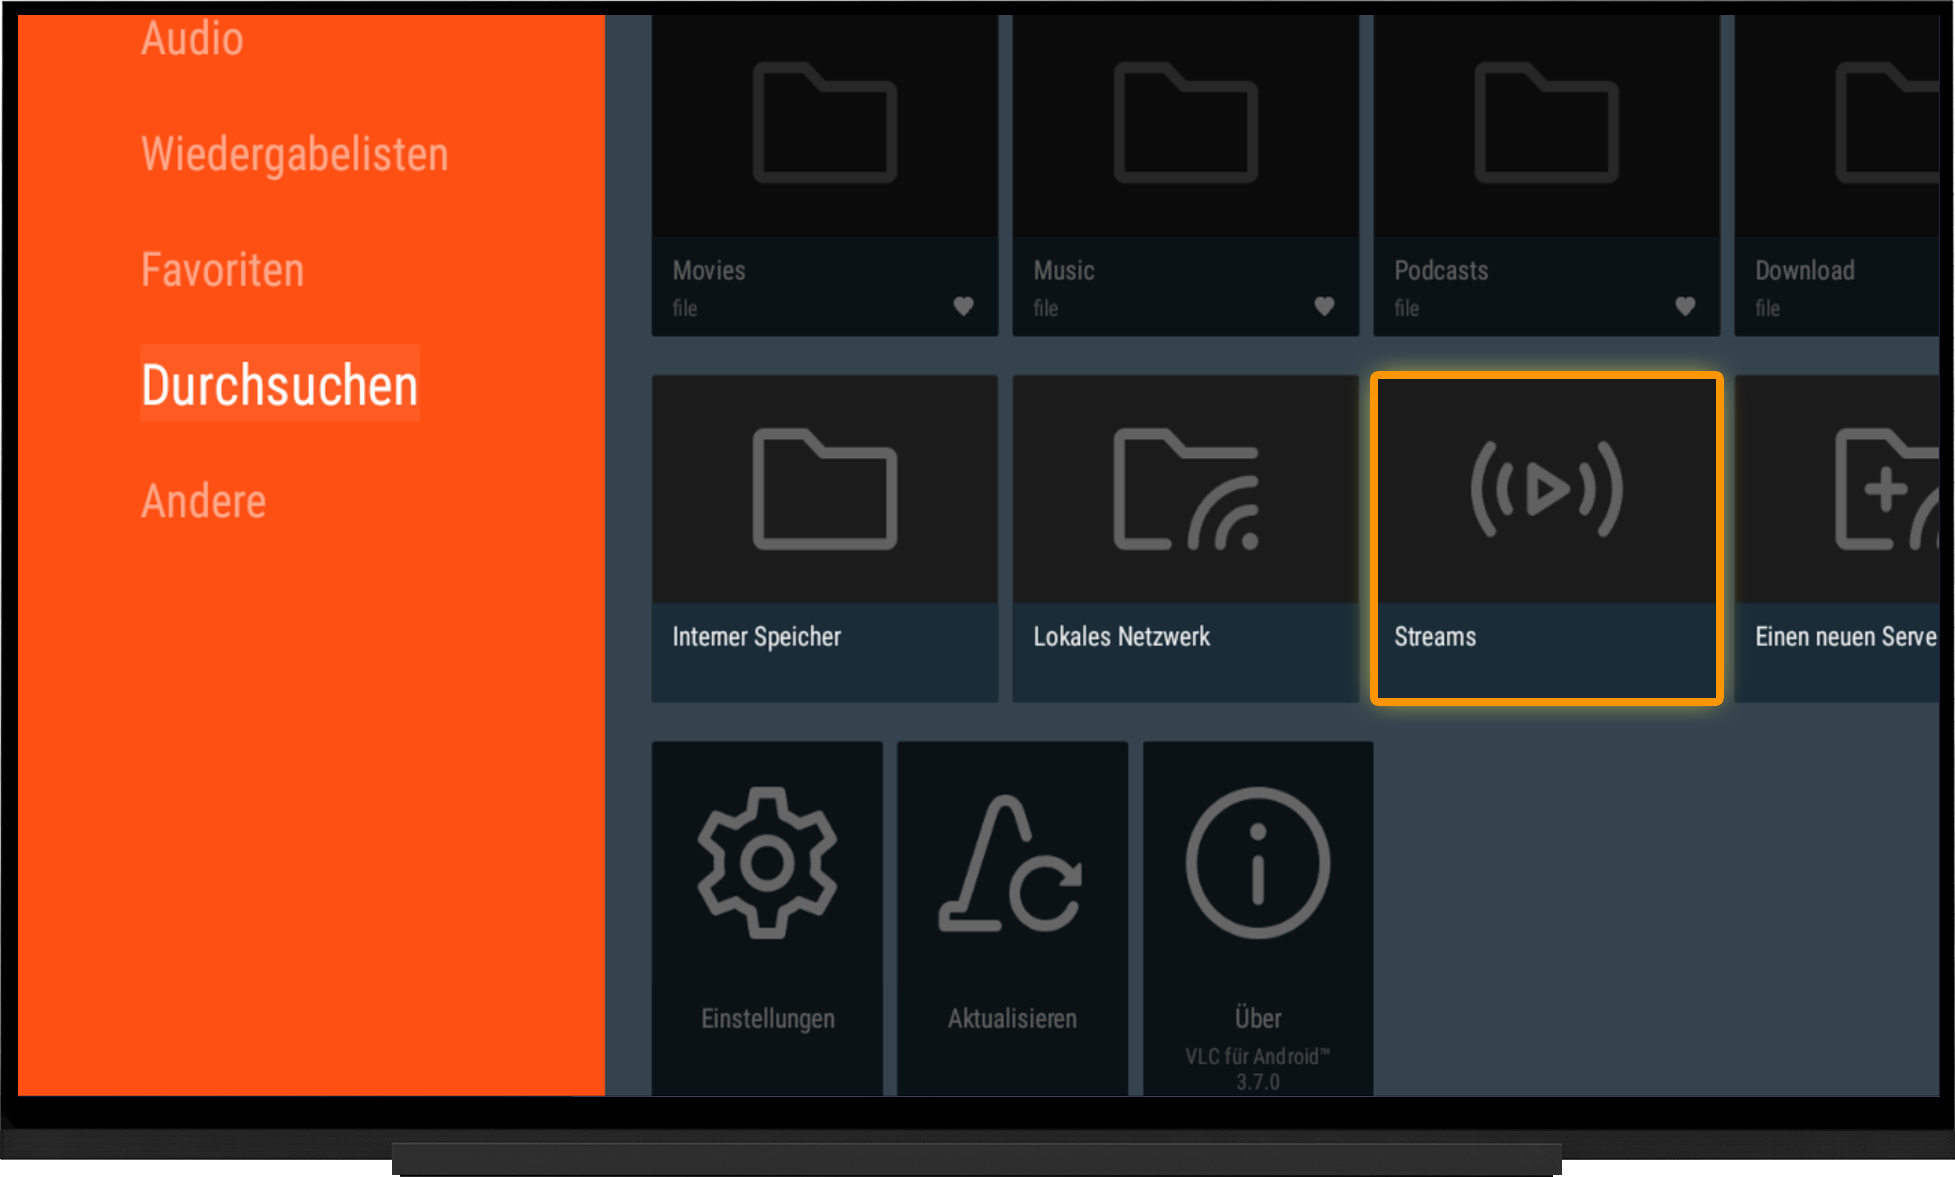This screenshot has height=1177, width=1955.
Task: Open the Movies folder icon
Action: (x=825, y=122)
